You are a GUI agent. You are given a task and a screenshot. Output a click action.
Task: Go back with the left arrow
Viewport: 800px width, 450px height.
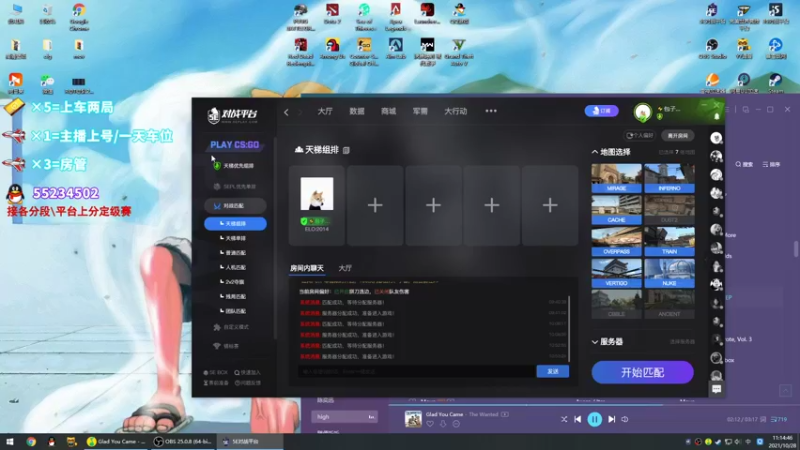pos(286,112)
